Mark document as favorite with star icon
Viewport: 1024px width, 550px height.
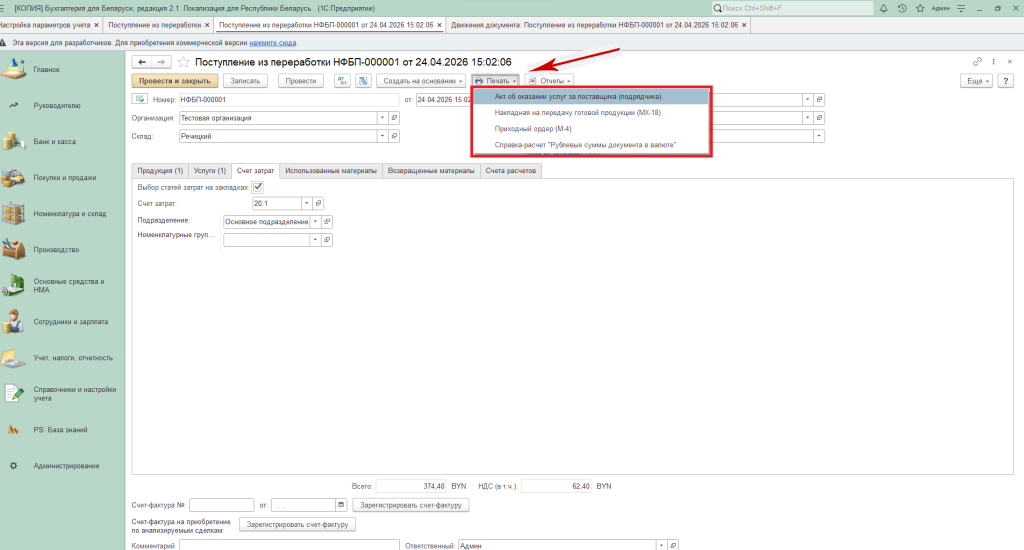[183, 62]
